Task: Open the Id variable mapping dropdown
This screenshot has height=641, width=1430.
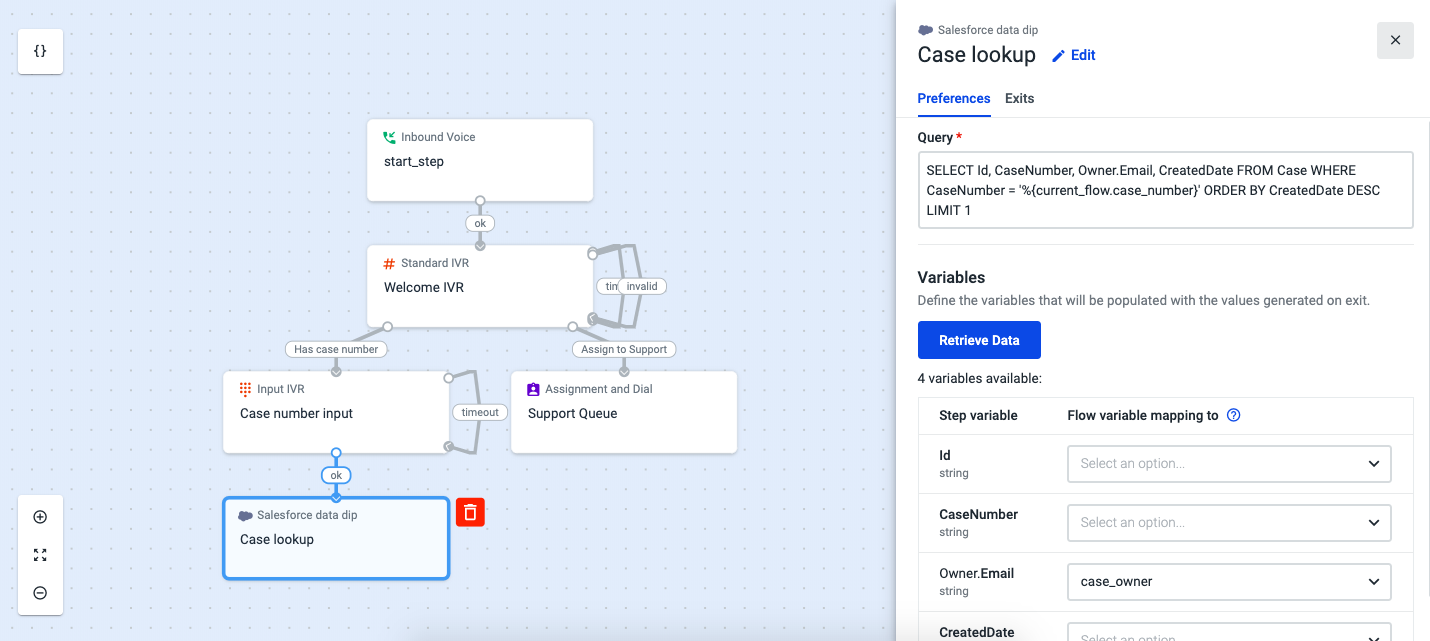Action: point(1230,464)
